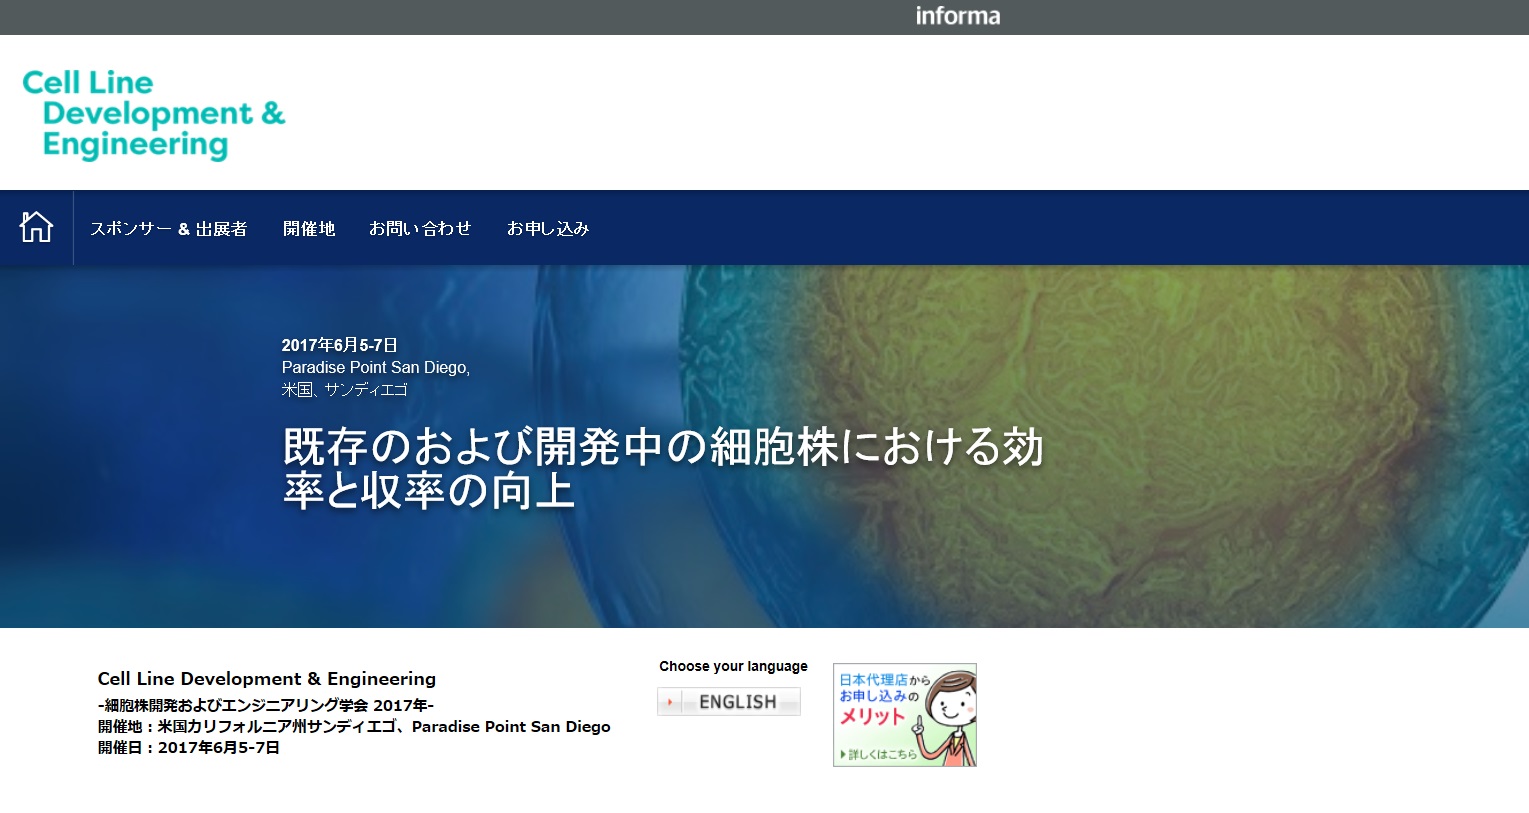The width and height of the screenshot is (1529, 813).
Task: Open the お問い合わせ menu item
Action: pyautogui.click(x=420, y=229)
